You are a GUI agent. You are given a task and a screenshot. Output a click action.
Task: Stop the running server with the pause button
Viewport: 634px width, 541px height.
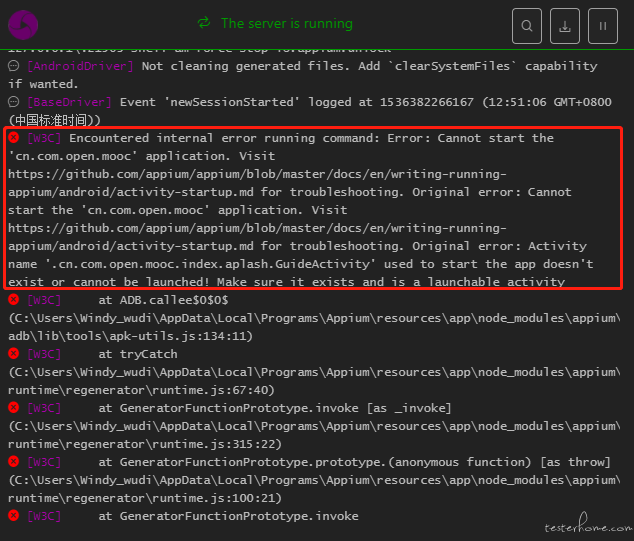coord(602,26)
